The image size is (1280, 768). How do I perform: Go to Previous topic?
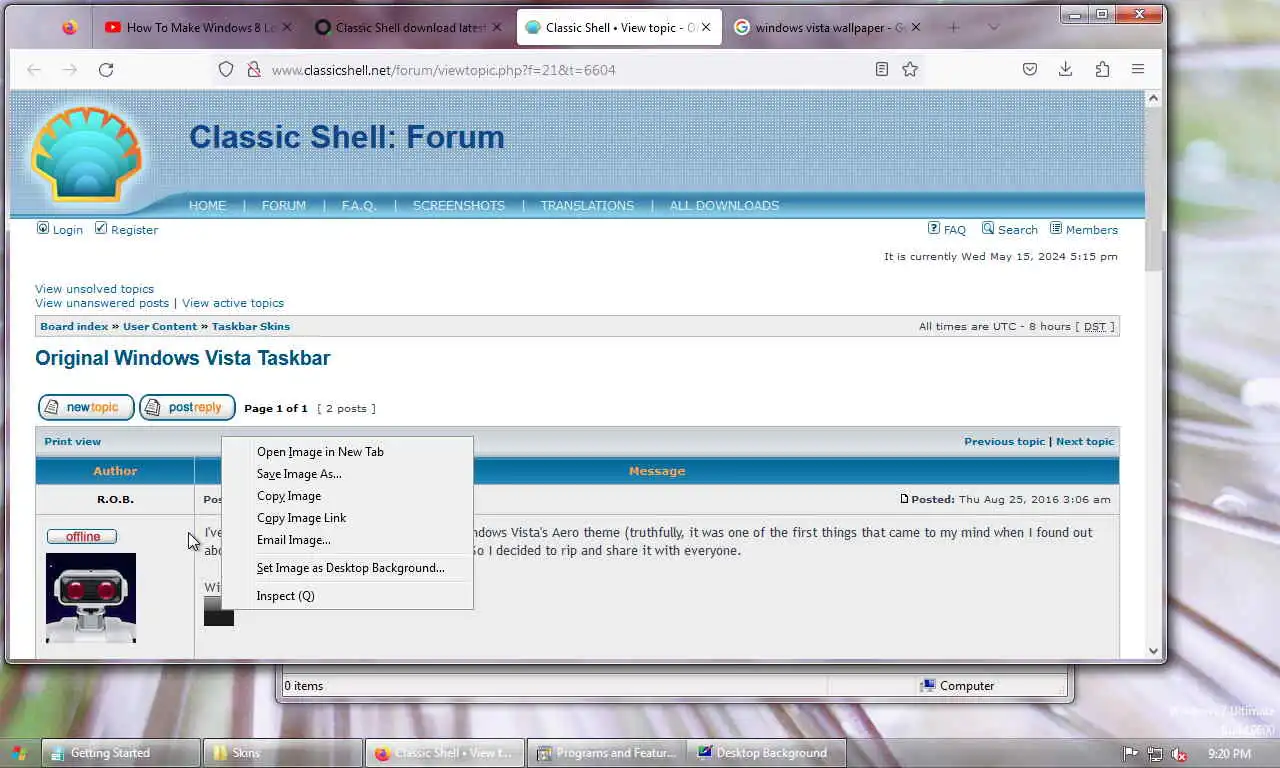click(x=1004, y=441)
